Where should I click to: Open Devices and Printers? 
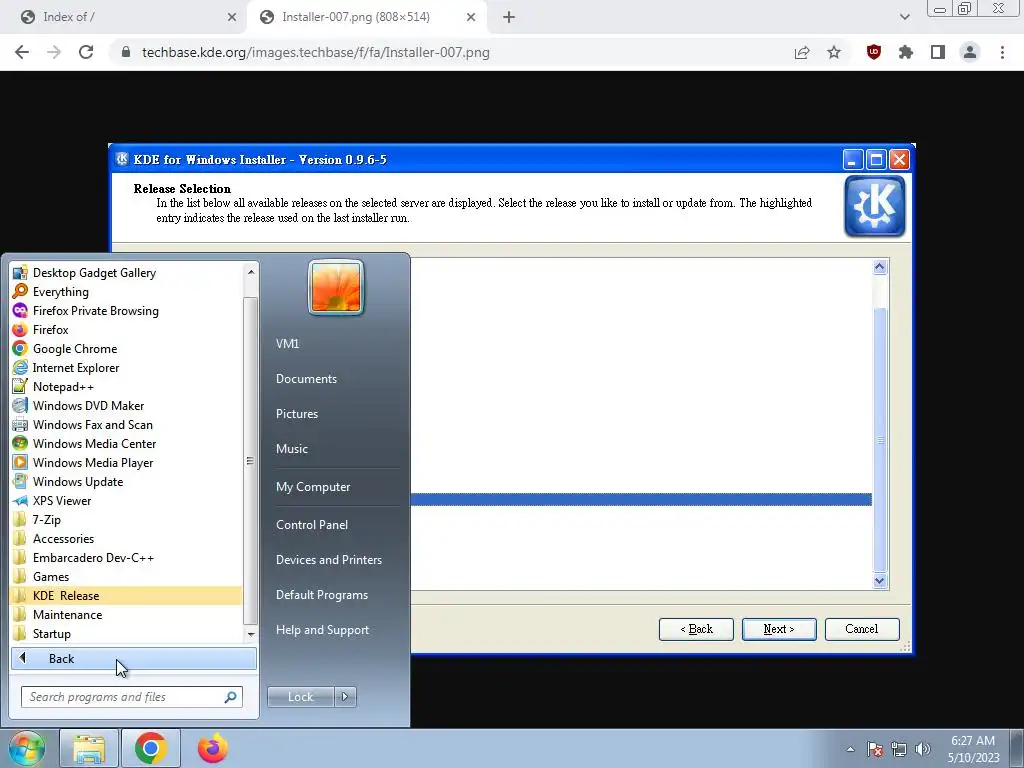tap(328, 560)
